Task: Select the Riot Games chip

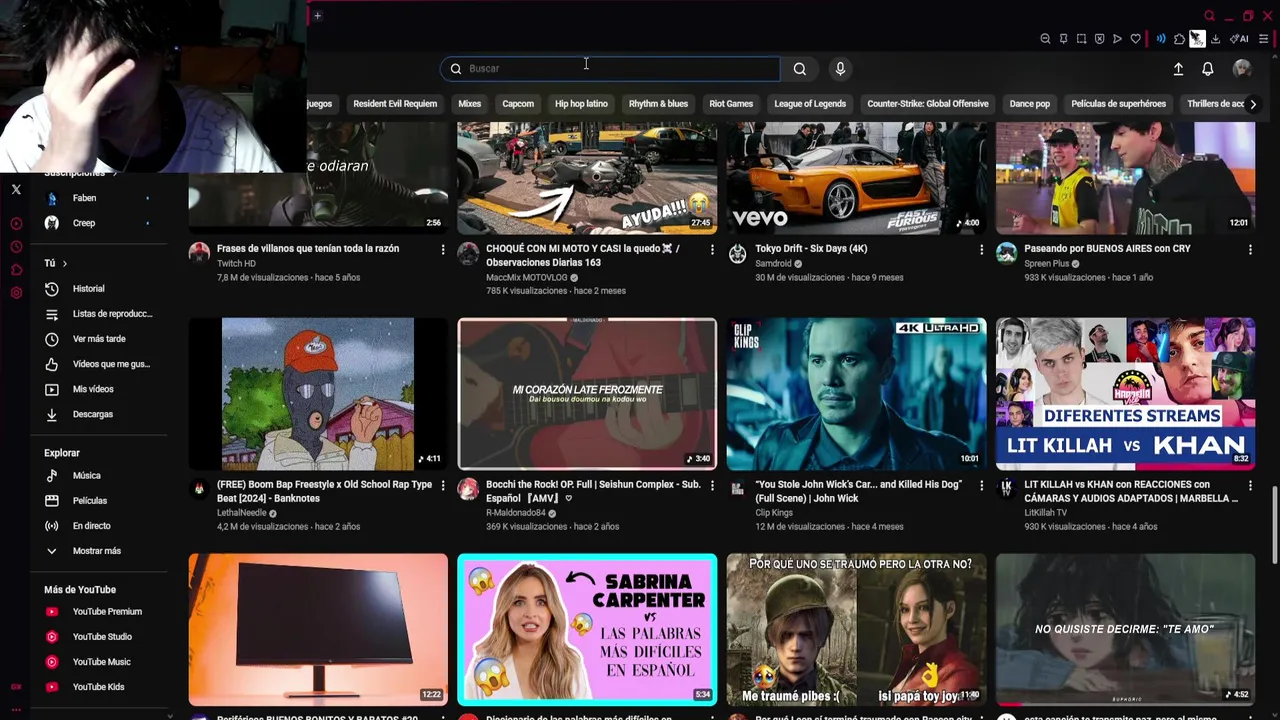Action: tap(731, 104)
